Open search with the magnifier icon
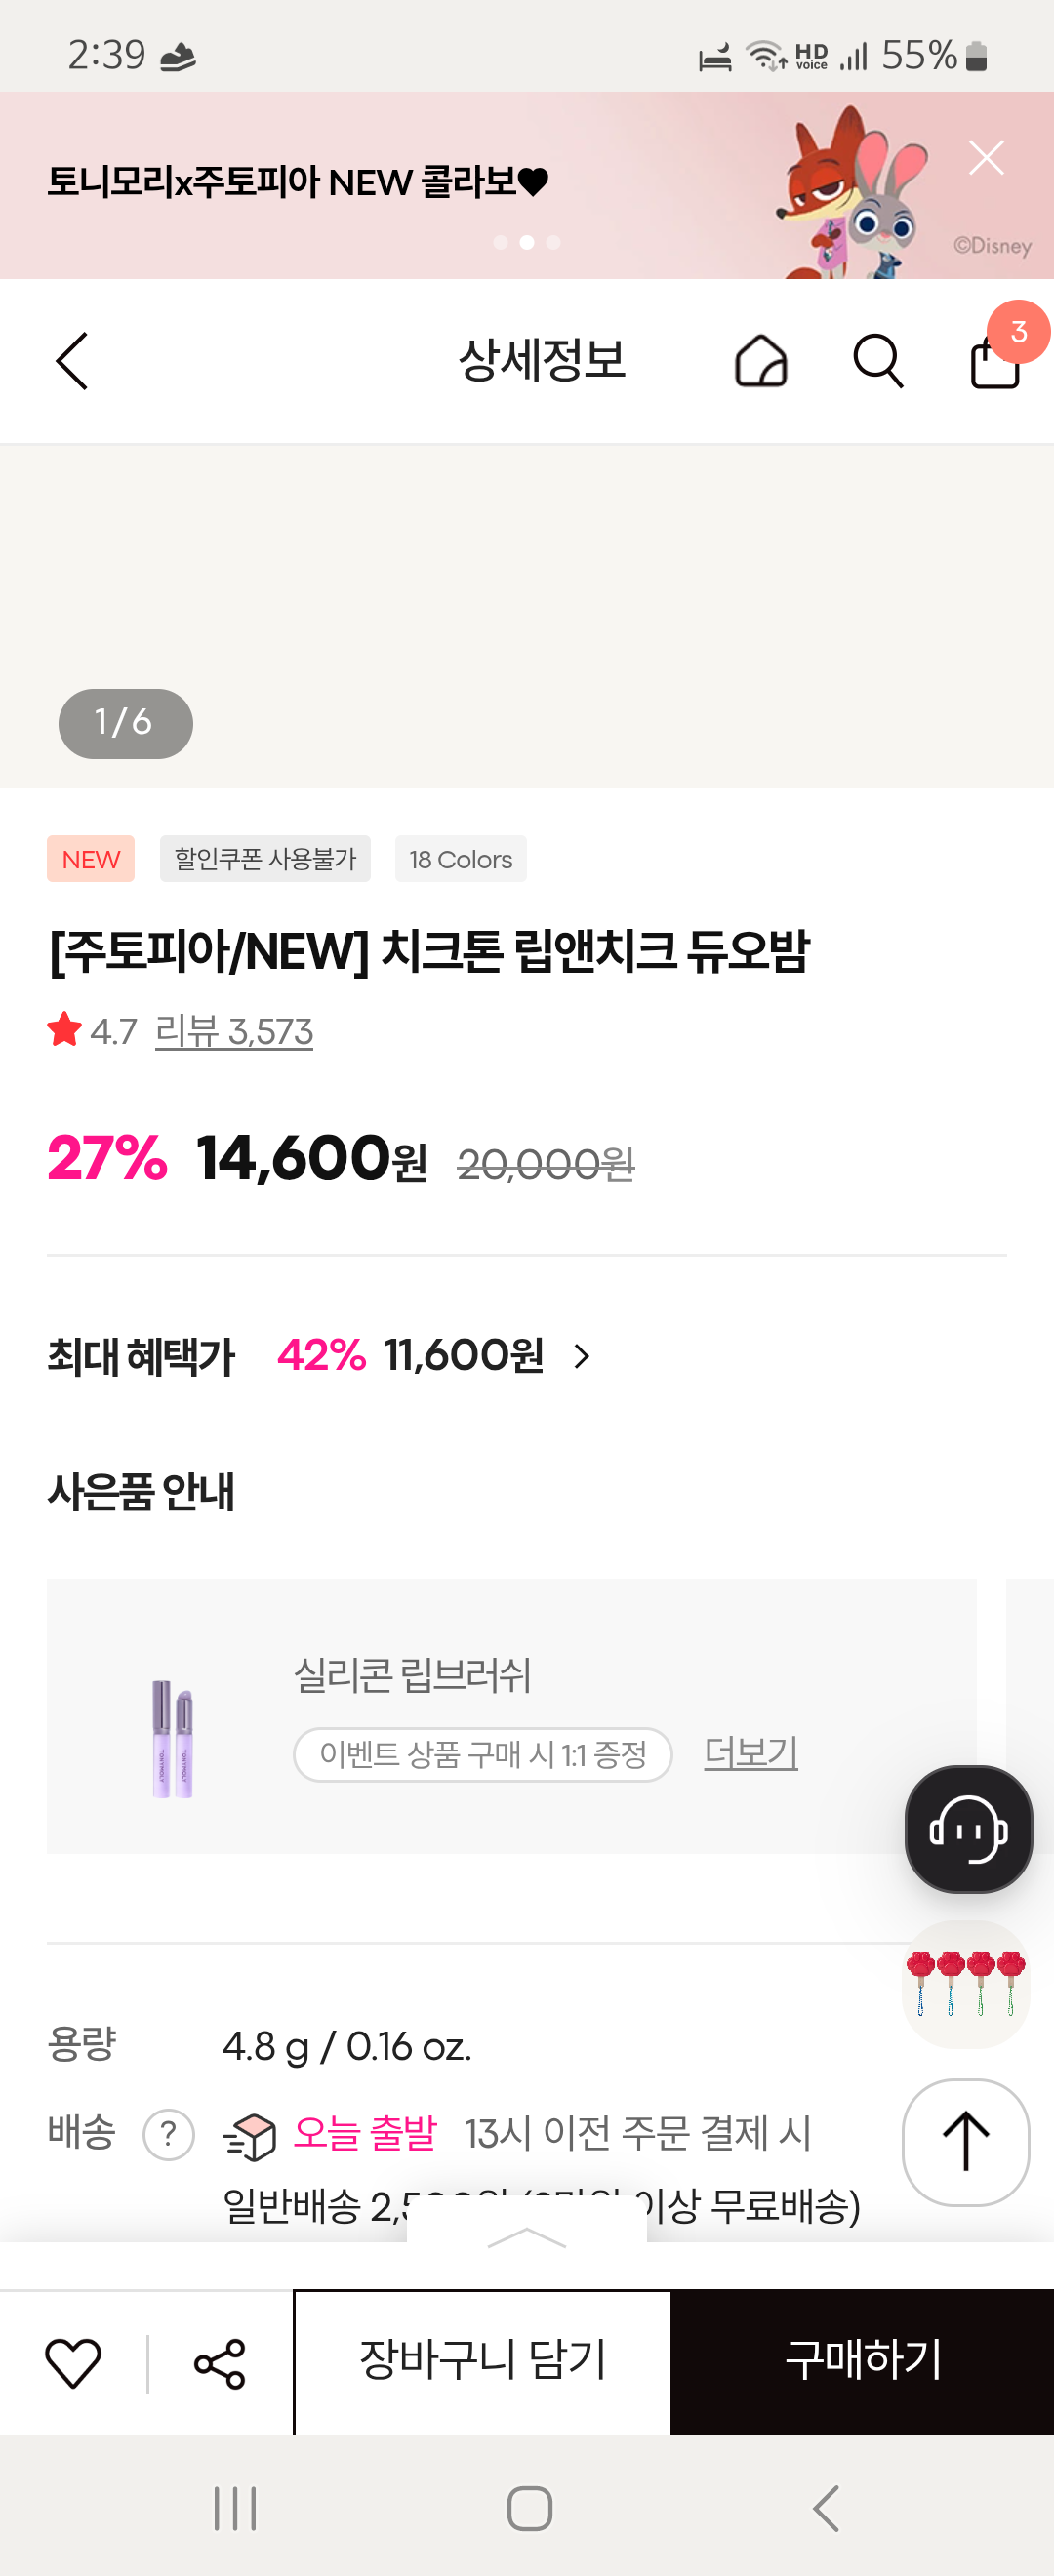The height and width of the screenshot is (2576, 1054). tap(878, 361)
